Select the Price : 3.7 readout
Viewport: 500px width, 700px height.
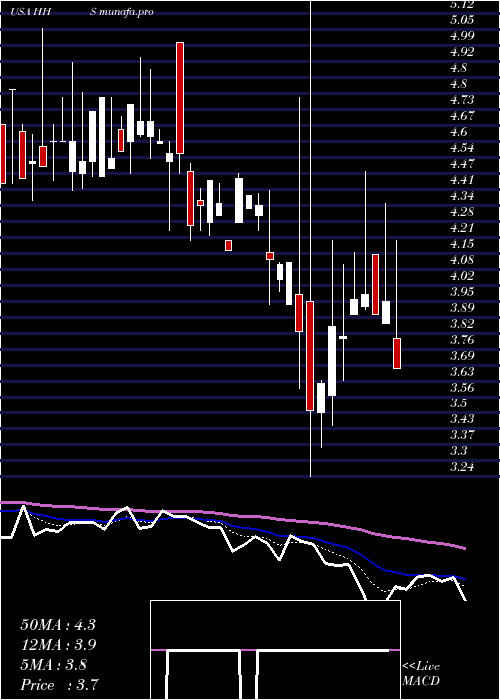click(59, 685)
